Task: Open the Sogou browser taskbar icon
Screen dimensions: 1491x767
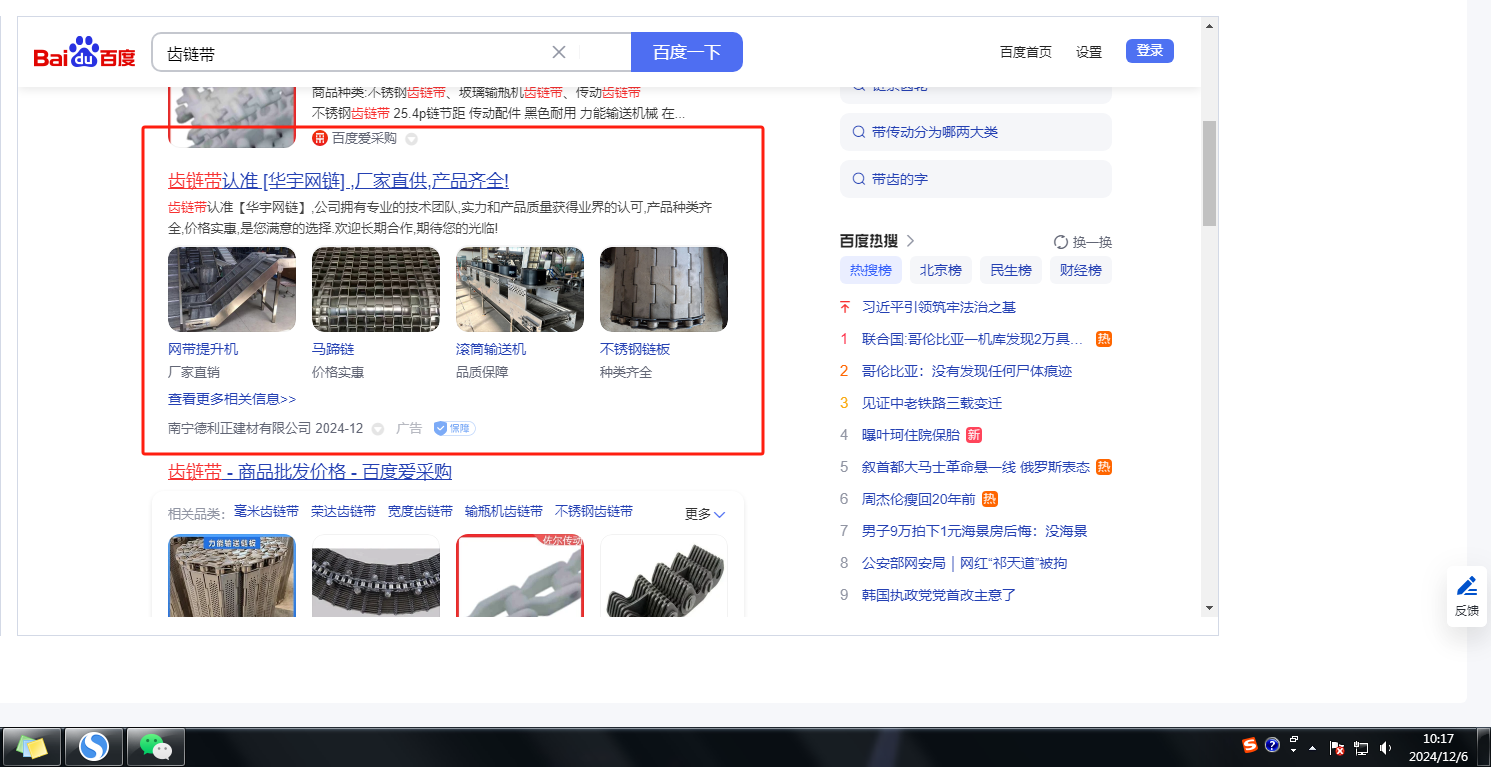Action: click(94, 746)
